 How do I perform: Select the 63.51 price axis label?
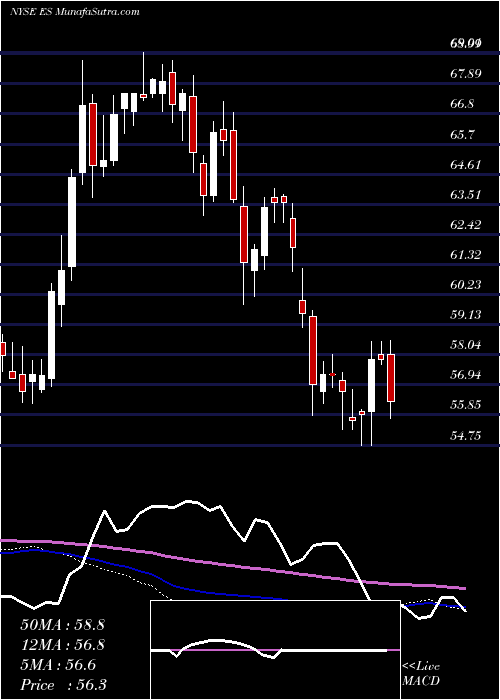[466, 194]
